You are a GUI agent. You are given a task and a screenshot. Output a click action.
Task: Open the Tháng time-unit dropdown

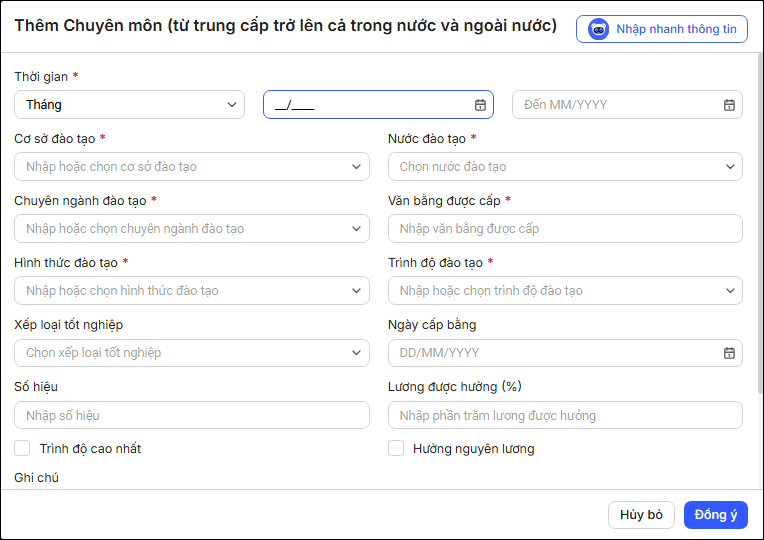click(x=130, y=105)
